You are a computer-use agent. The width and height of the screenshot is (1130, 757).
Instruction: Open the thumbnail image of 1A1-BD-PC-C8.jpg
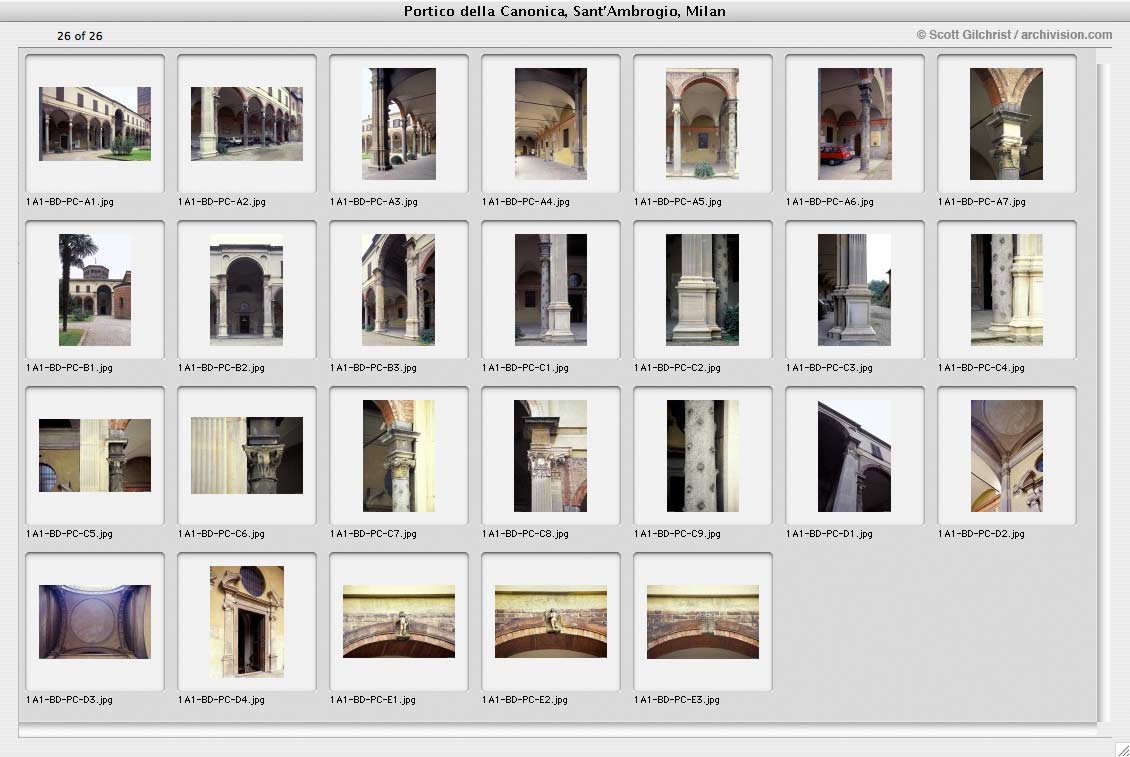coord(551,456)
